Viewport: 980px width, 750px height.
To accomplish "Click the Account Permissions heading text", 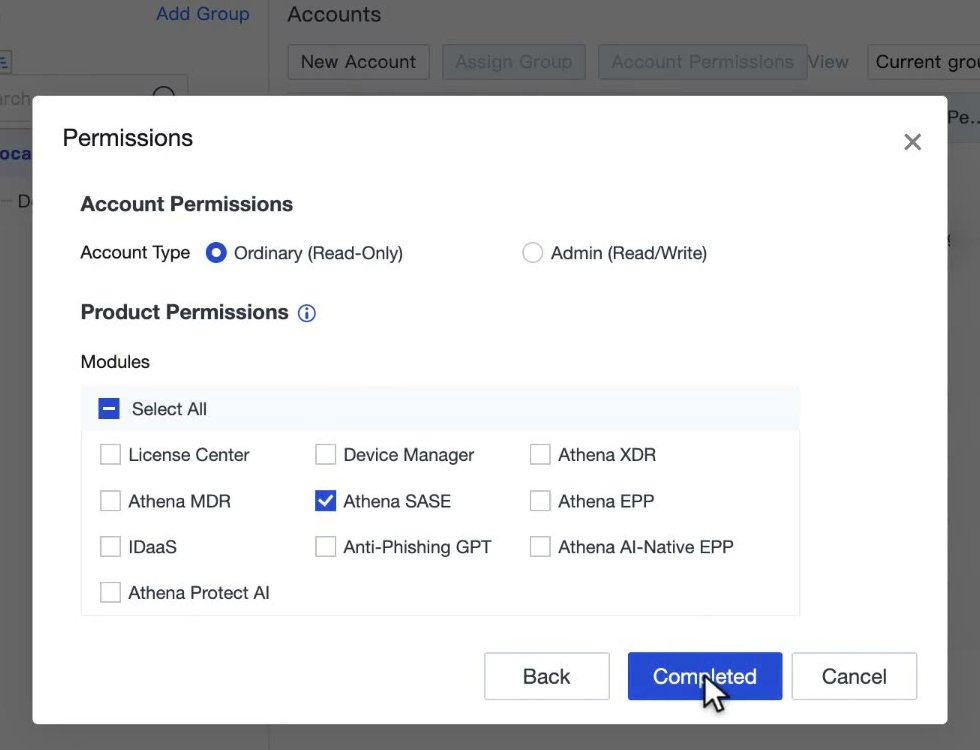I will (186, 204).
